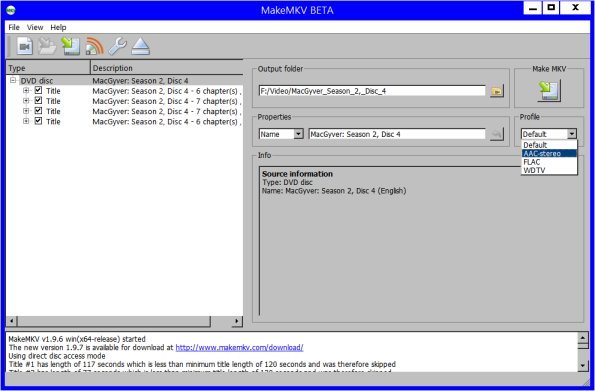Click the Output folder path field

tap(372, 91)
